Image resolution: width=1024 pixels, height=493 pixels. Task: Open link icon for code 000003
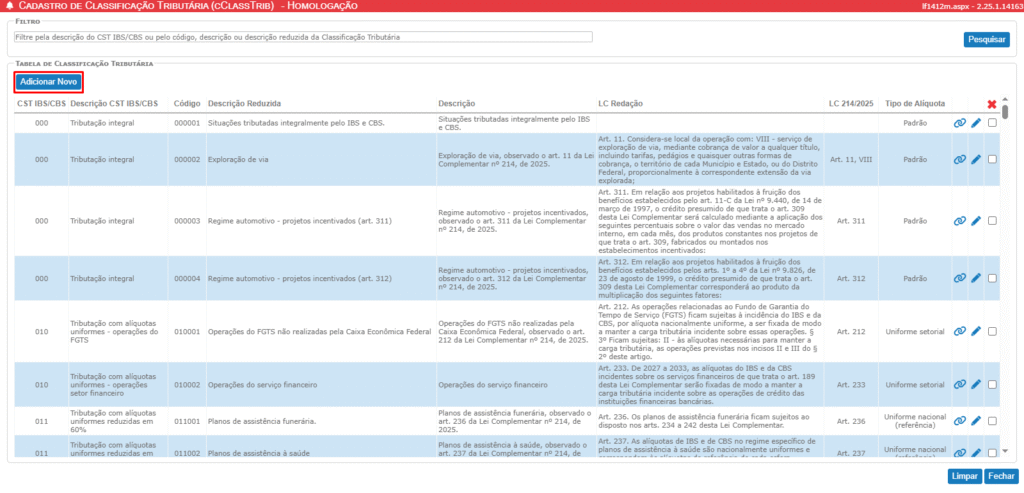(x=960, y=221)
